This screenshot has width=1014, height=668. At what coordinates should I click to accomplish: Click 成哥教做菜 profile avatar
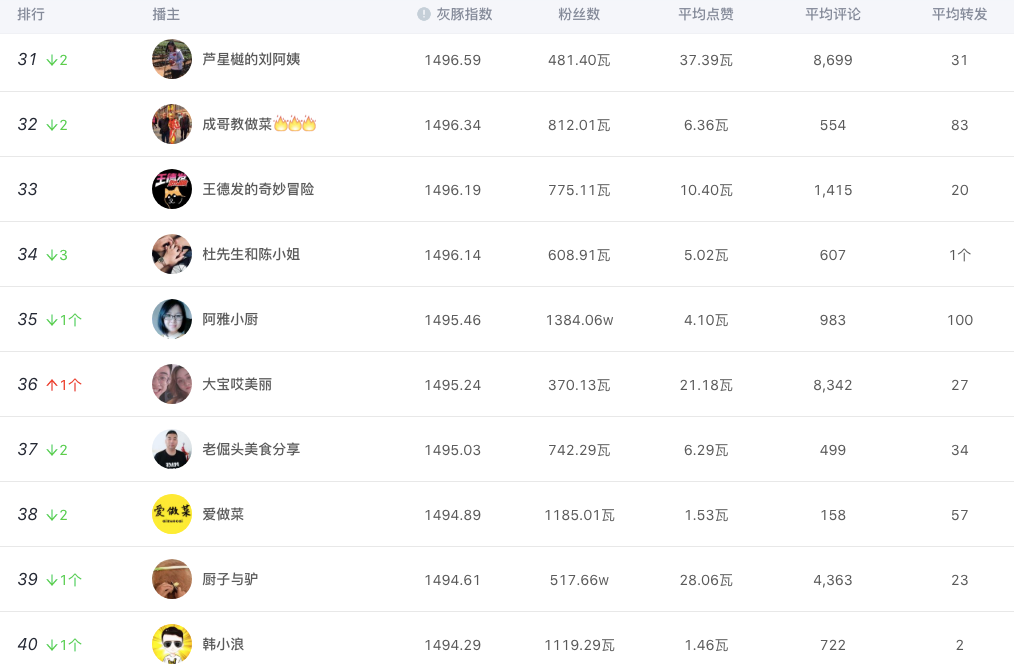pos(172,124)
